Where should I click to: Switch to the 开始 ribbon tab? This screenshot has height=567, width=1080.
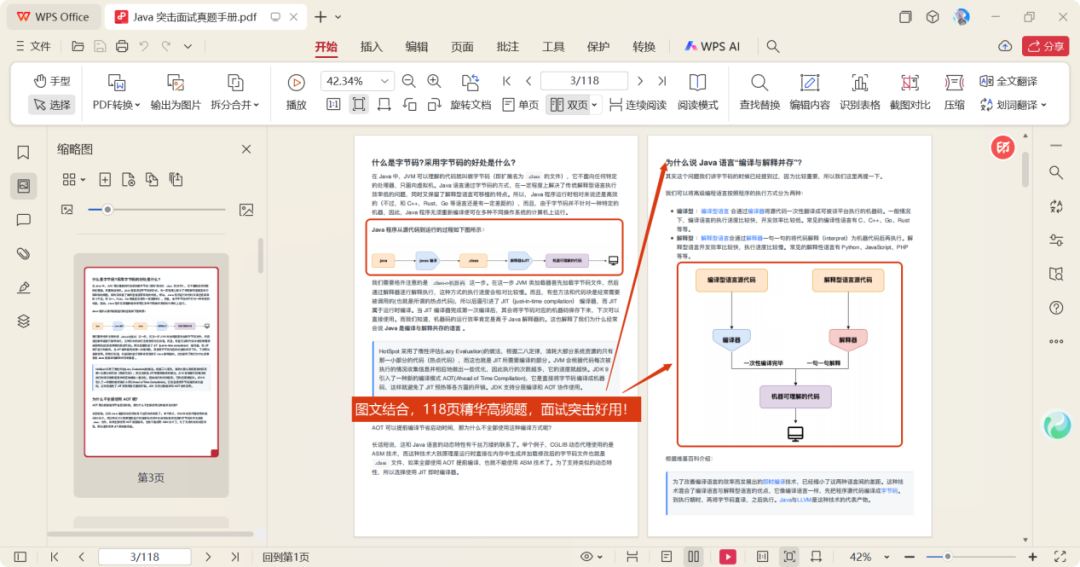pos(326,47)
